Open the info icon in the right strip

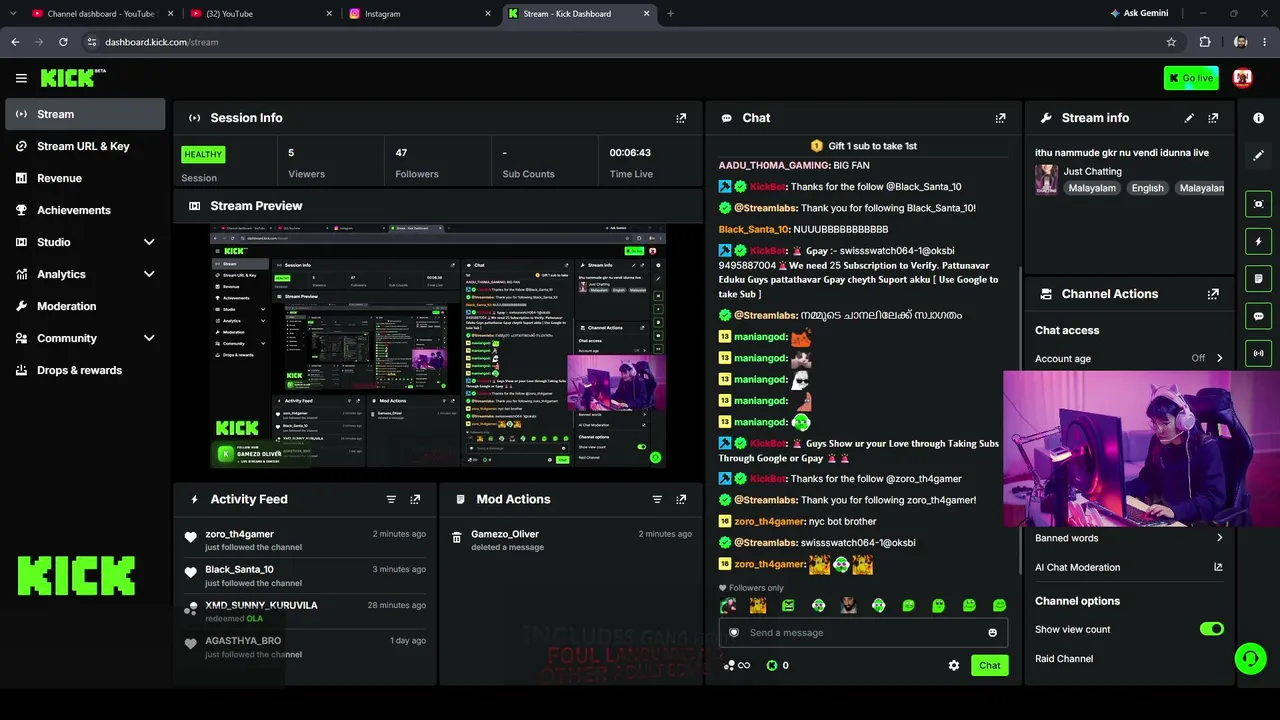coord(1259,118)
